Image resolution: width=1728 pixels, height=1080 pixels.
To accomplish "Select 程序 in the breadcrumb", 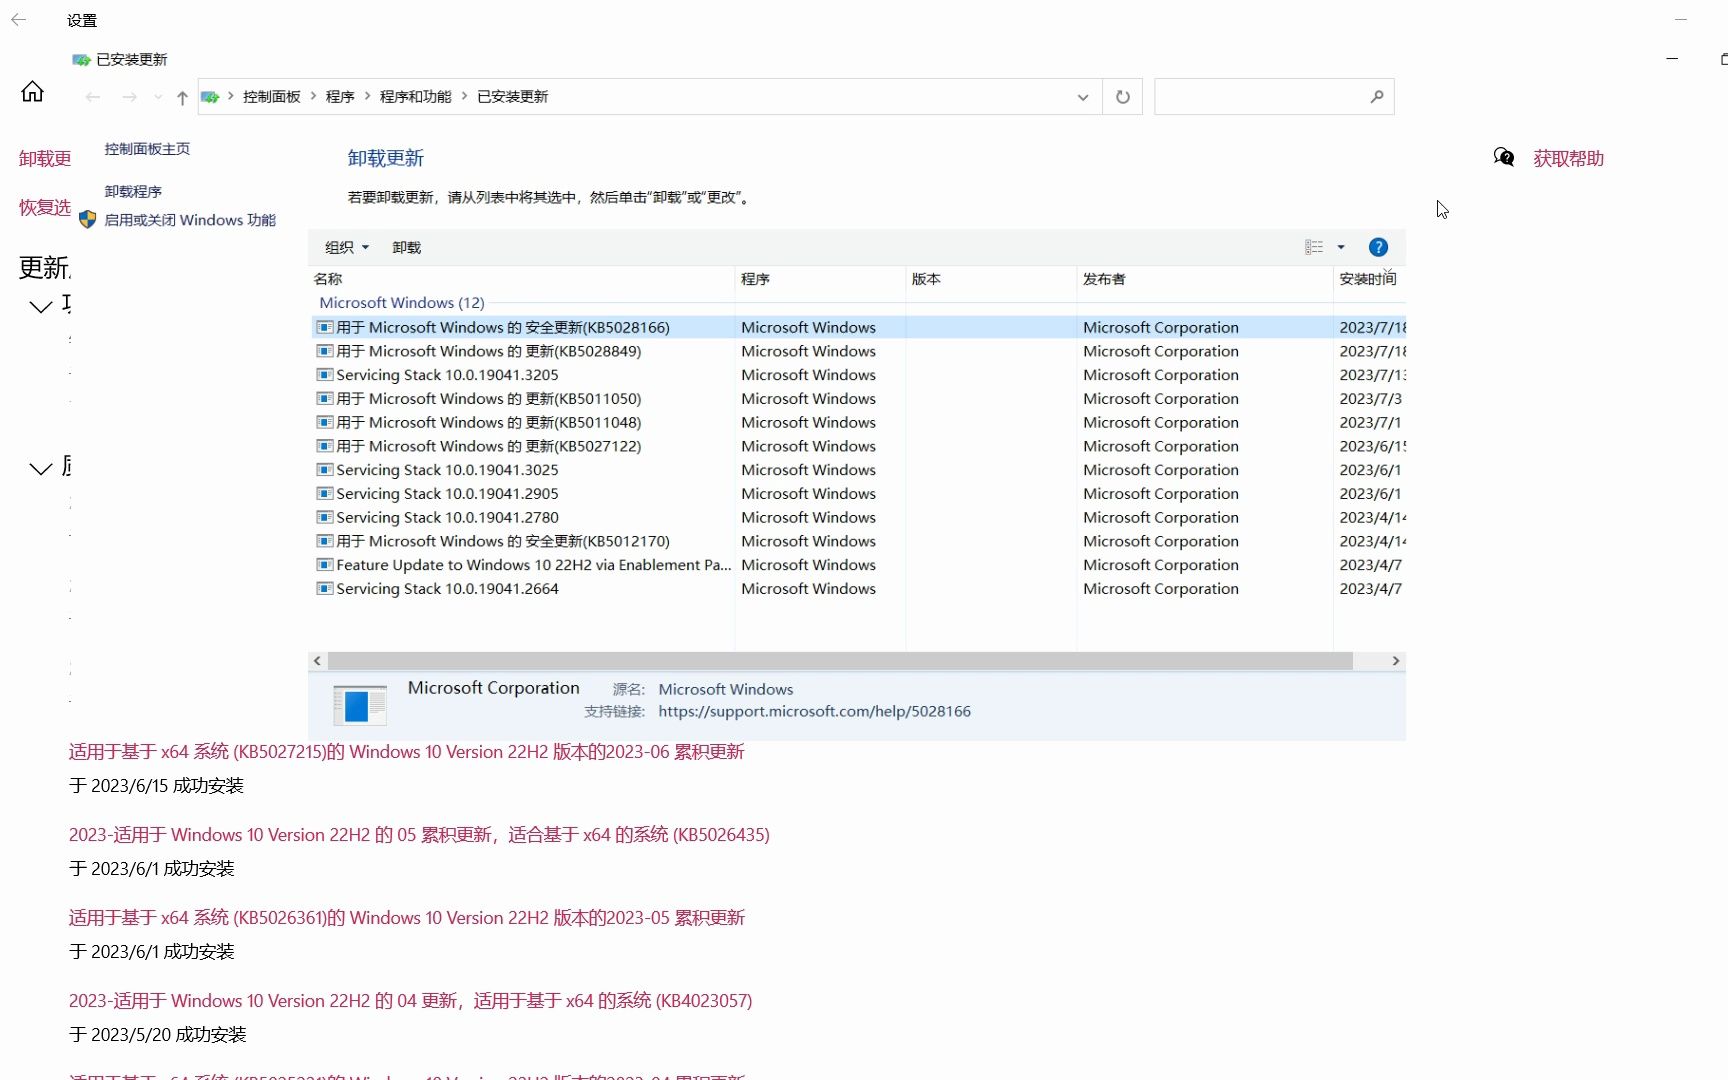I will (340, 97).
